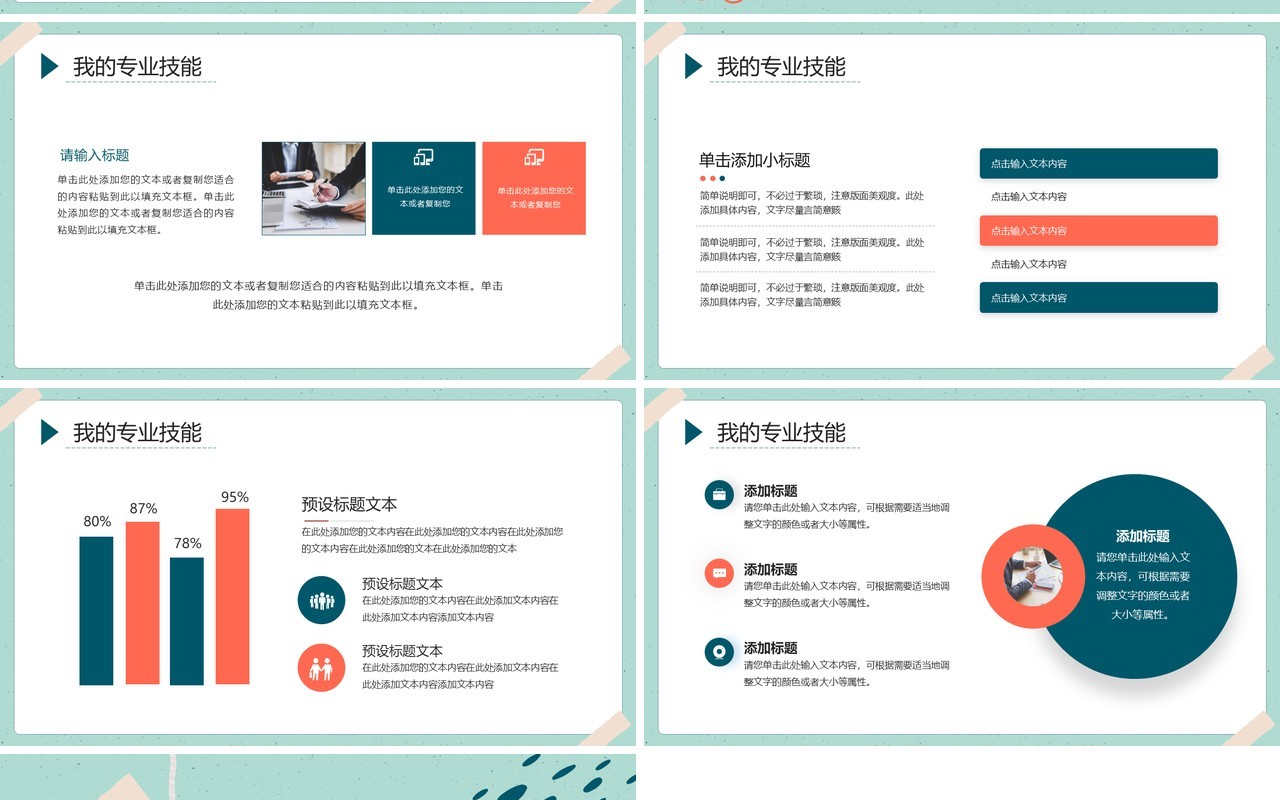Click the devices icon in teal card
Screen dimensions: 1280x800
pyautogui.click(x=424, y=157)
